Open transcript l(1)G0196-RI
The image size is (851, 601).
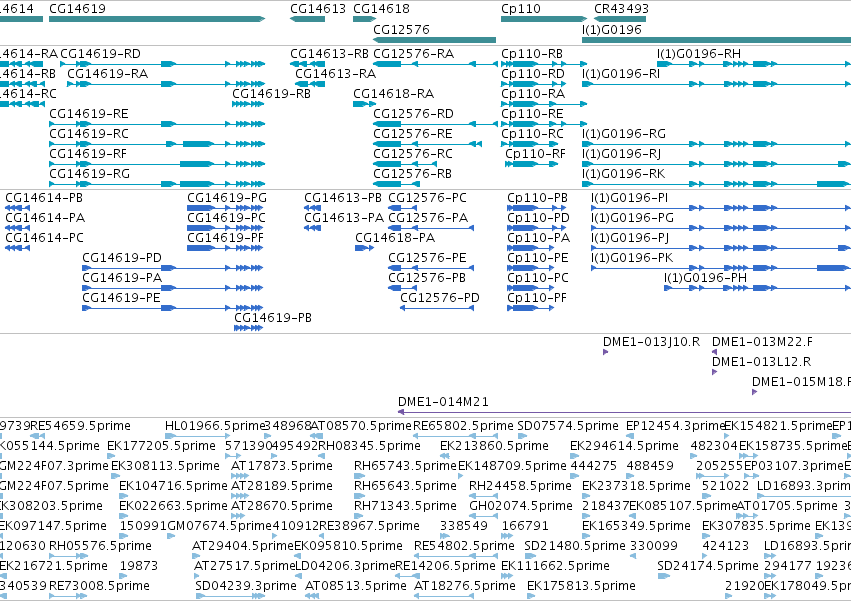[716, 84]
